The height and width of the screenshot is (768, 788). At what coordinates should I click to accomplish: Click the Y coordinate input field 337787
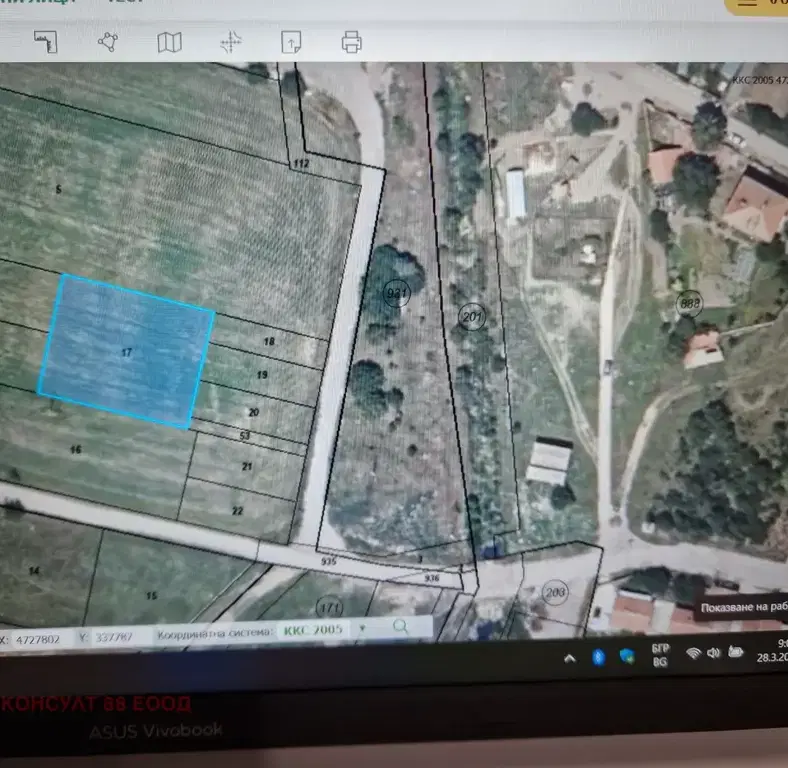114,637
